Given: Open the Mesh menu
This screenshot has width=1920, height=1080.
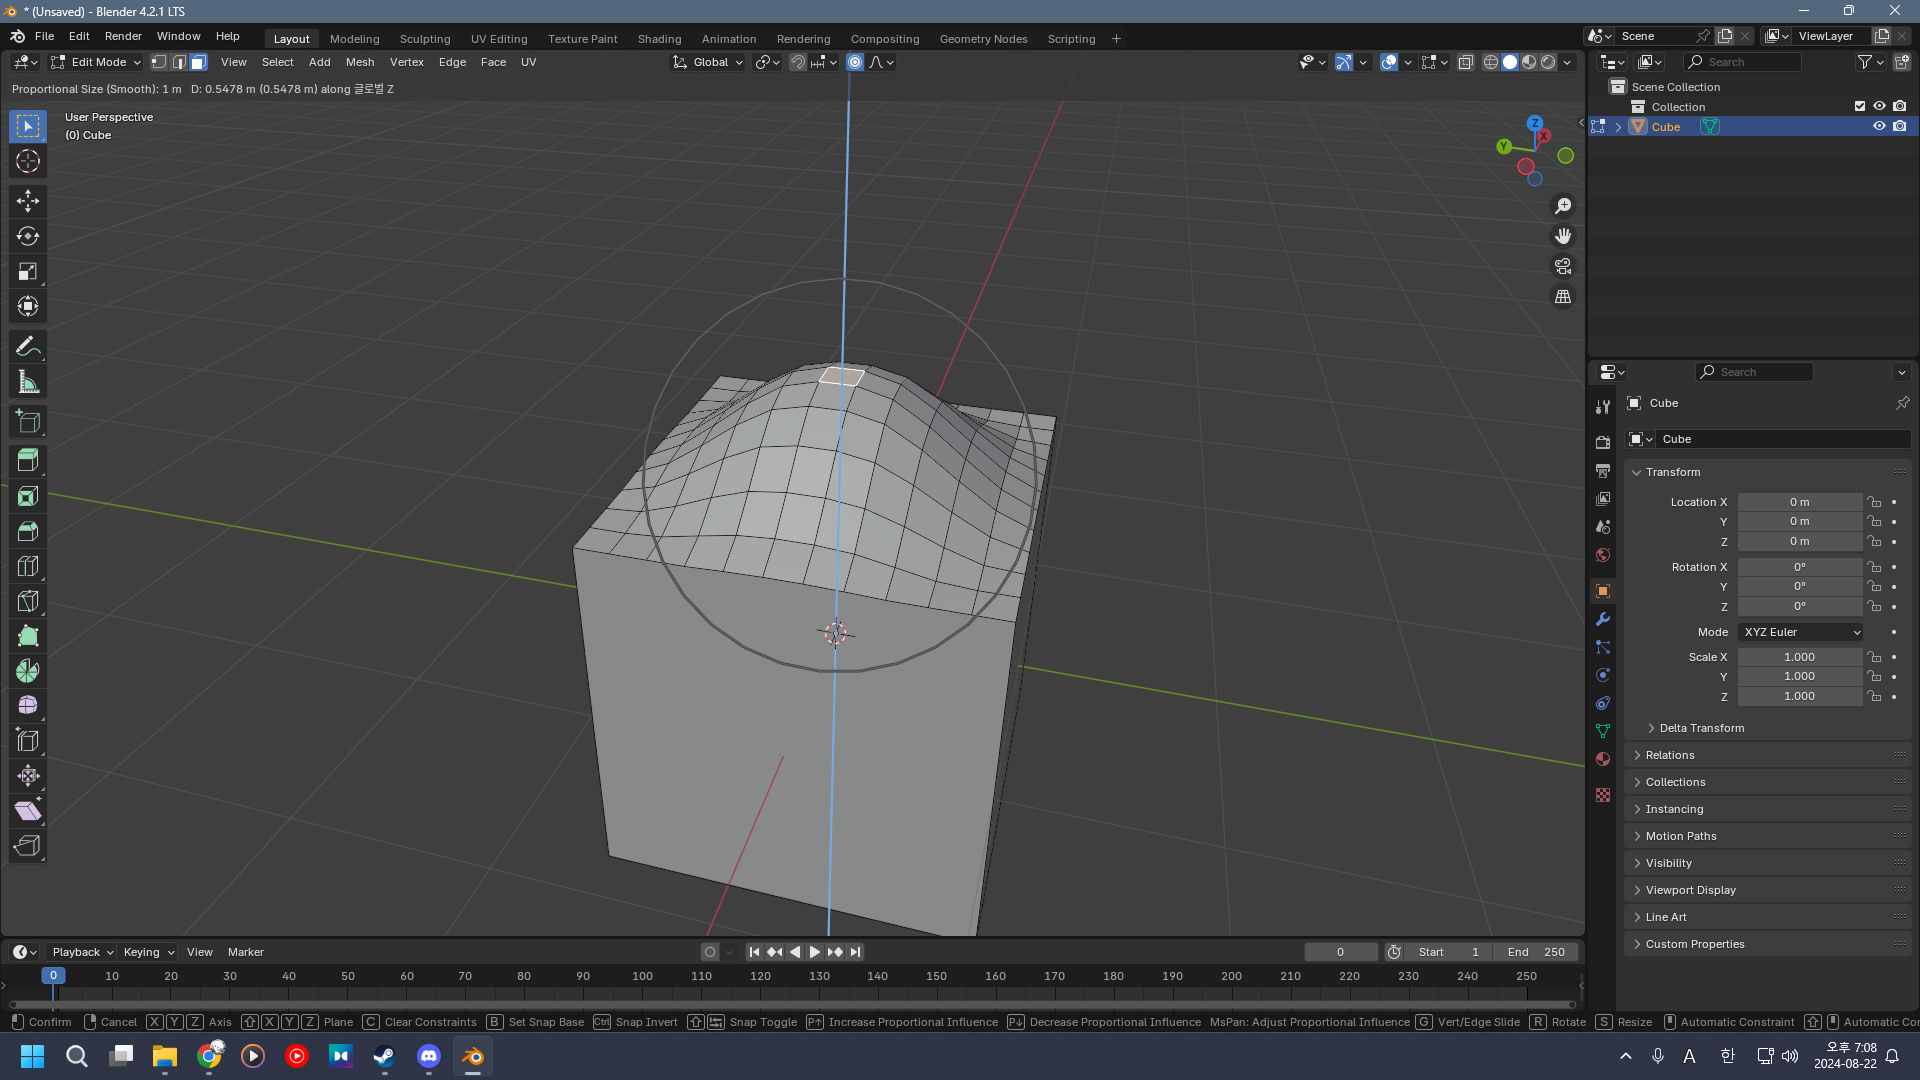Looking at the screenshot, I should (x=360, y=62).
